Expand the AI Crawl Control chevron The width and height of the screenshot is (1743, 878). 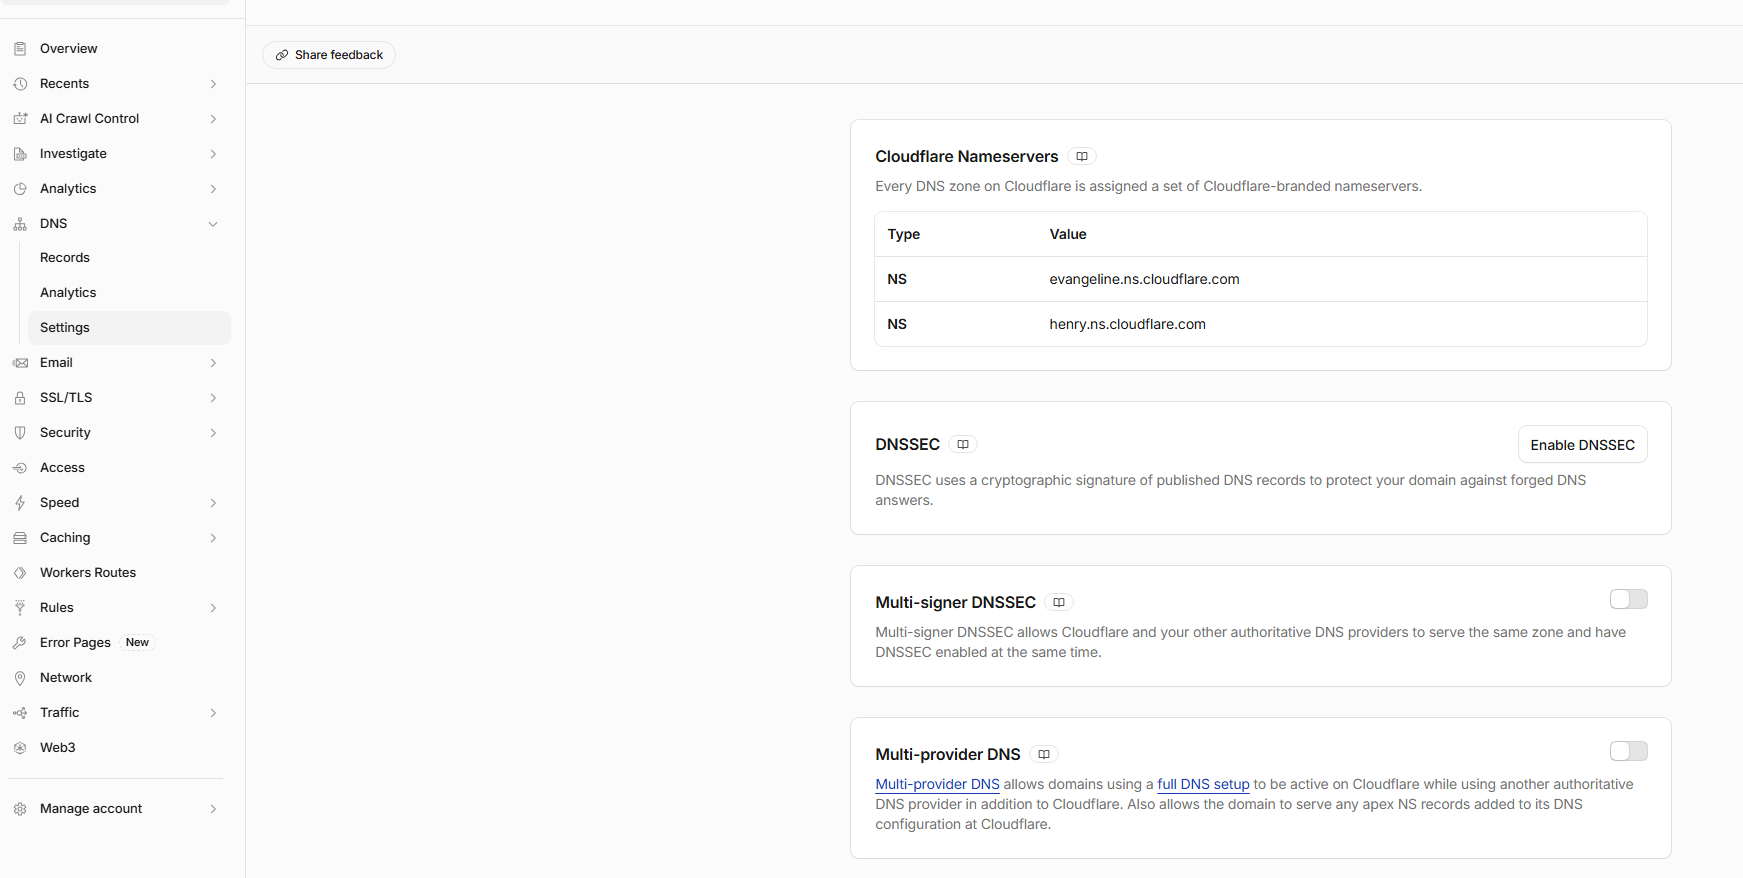[x=213, y=119]
